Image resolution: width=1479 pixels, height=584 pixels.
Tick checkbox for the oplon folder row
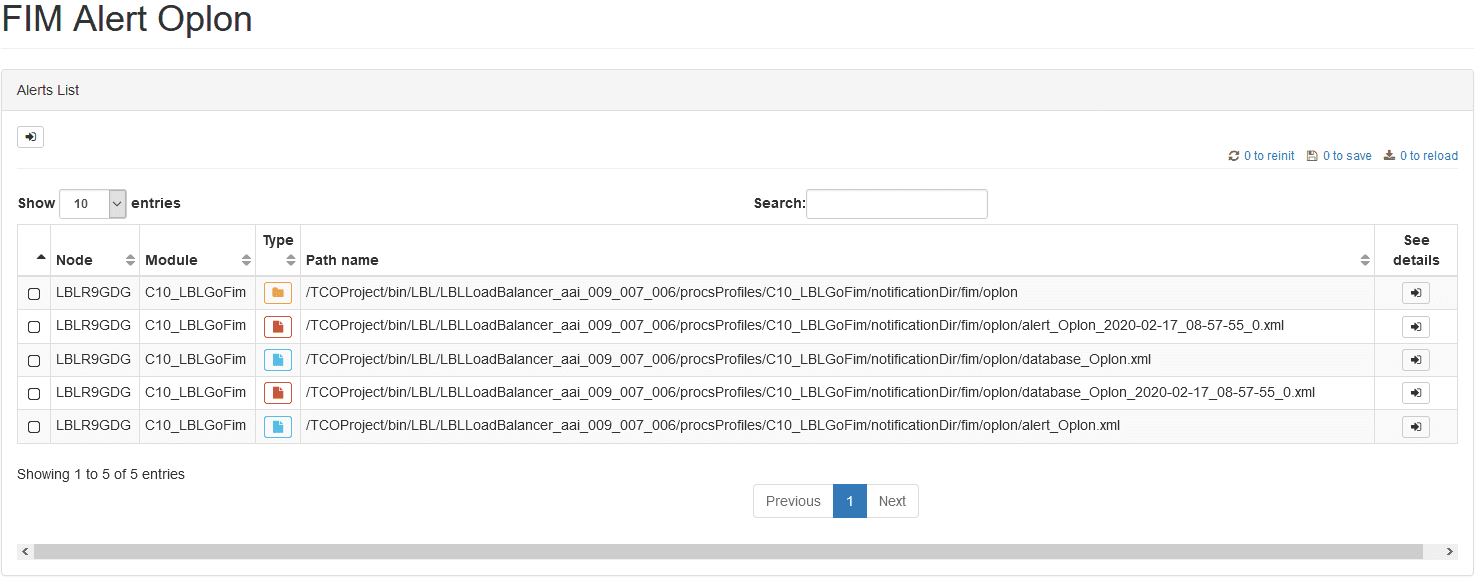34,294
